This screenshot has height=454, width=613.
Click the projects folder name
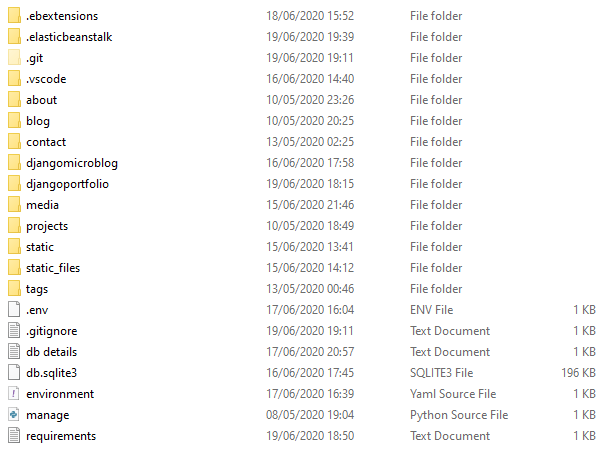click(47, 226)
